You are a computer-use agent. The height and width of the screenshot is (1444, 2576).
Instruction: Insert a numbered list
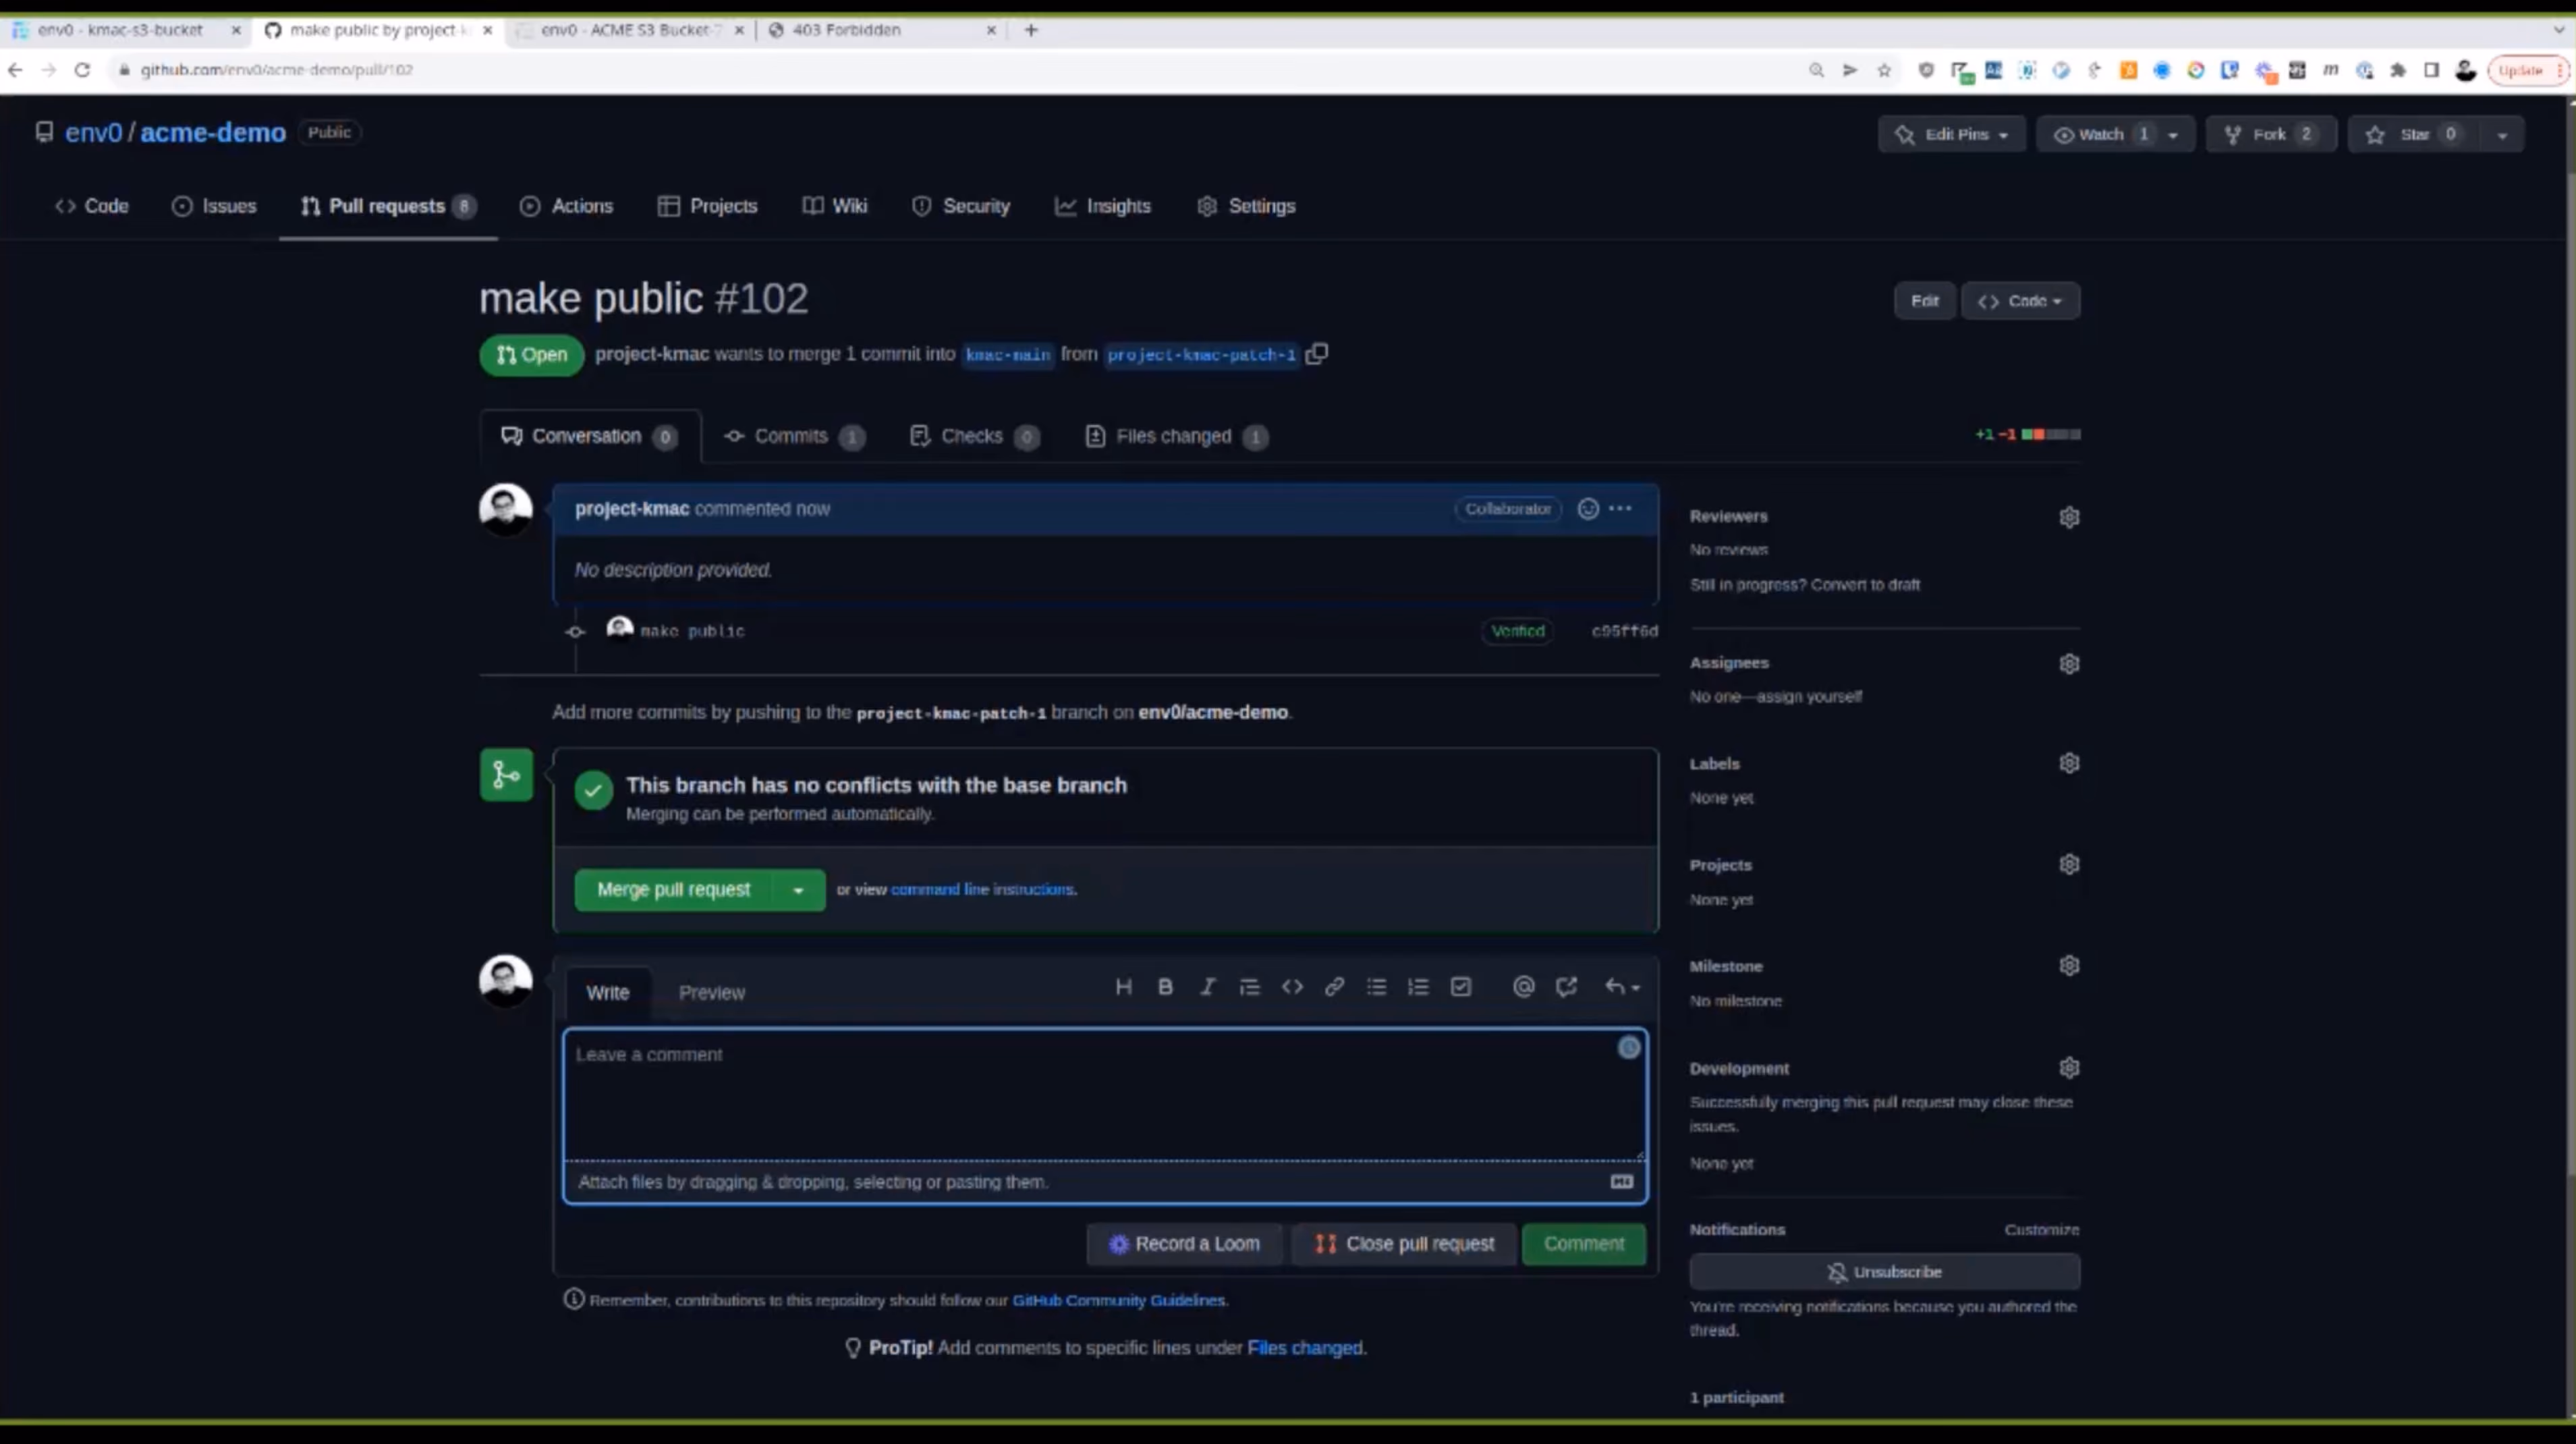click(1418, 987)
